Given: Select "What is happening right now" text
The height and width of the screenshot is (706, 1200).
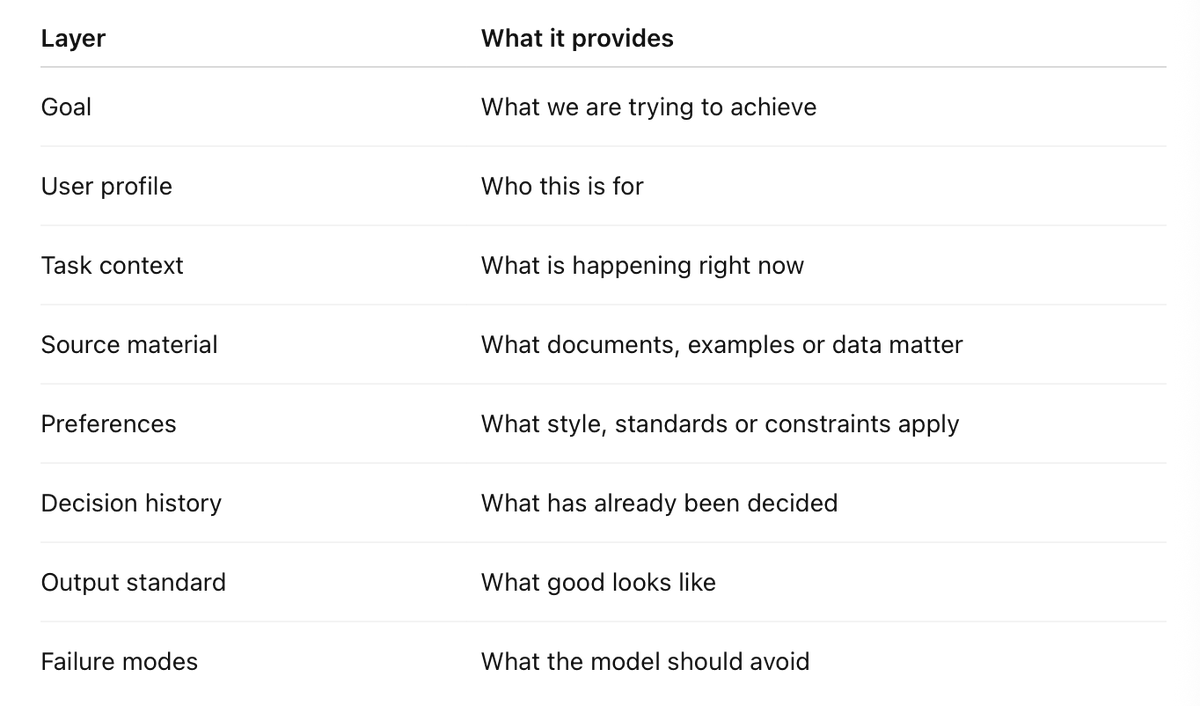Looking at the screenshot, I should coord(642,266).
